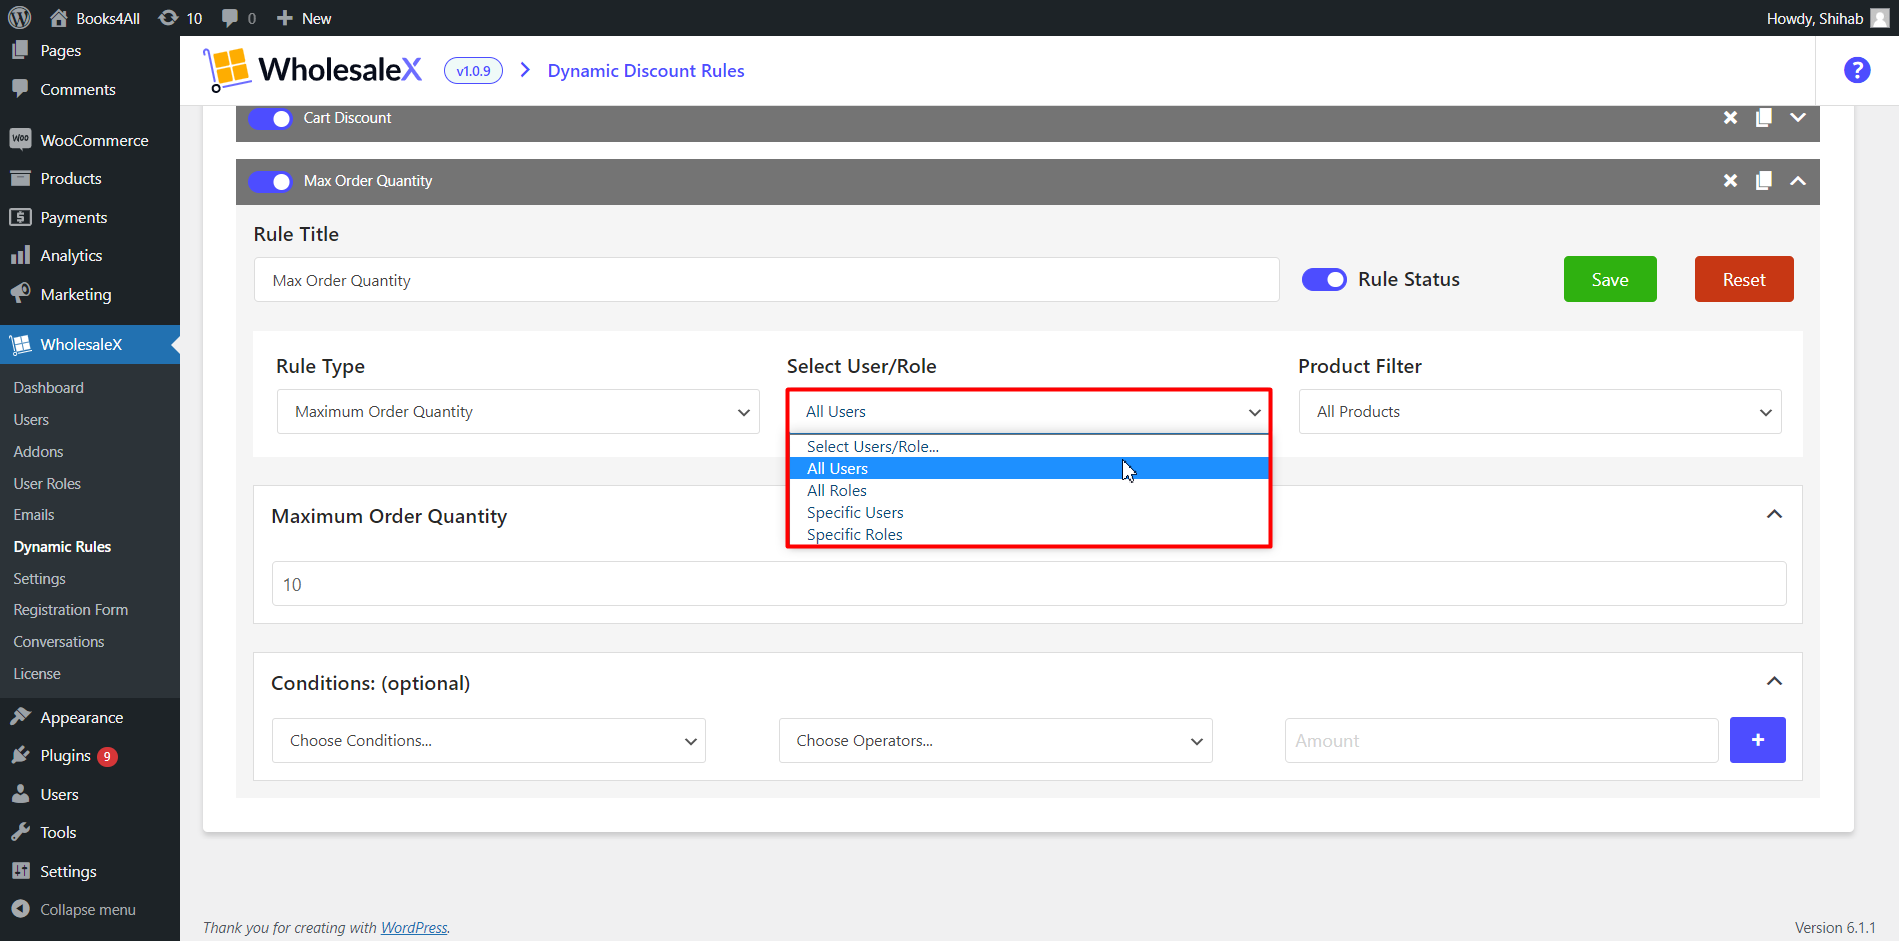This screenshot has height=941, width=1899.
Task: Open the Analytics bar chart icon
Action: pyautogui.click(x=20, y=255)
